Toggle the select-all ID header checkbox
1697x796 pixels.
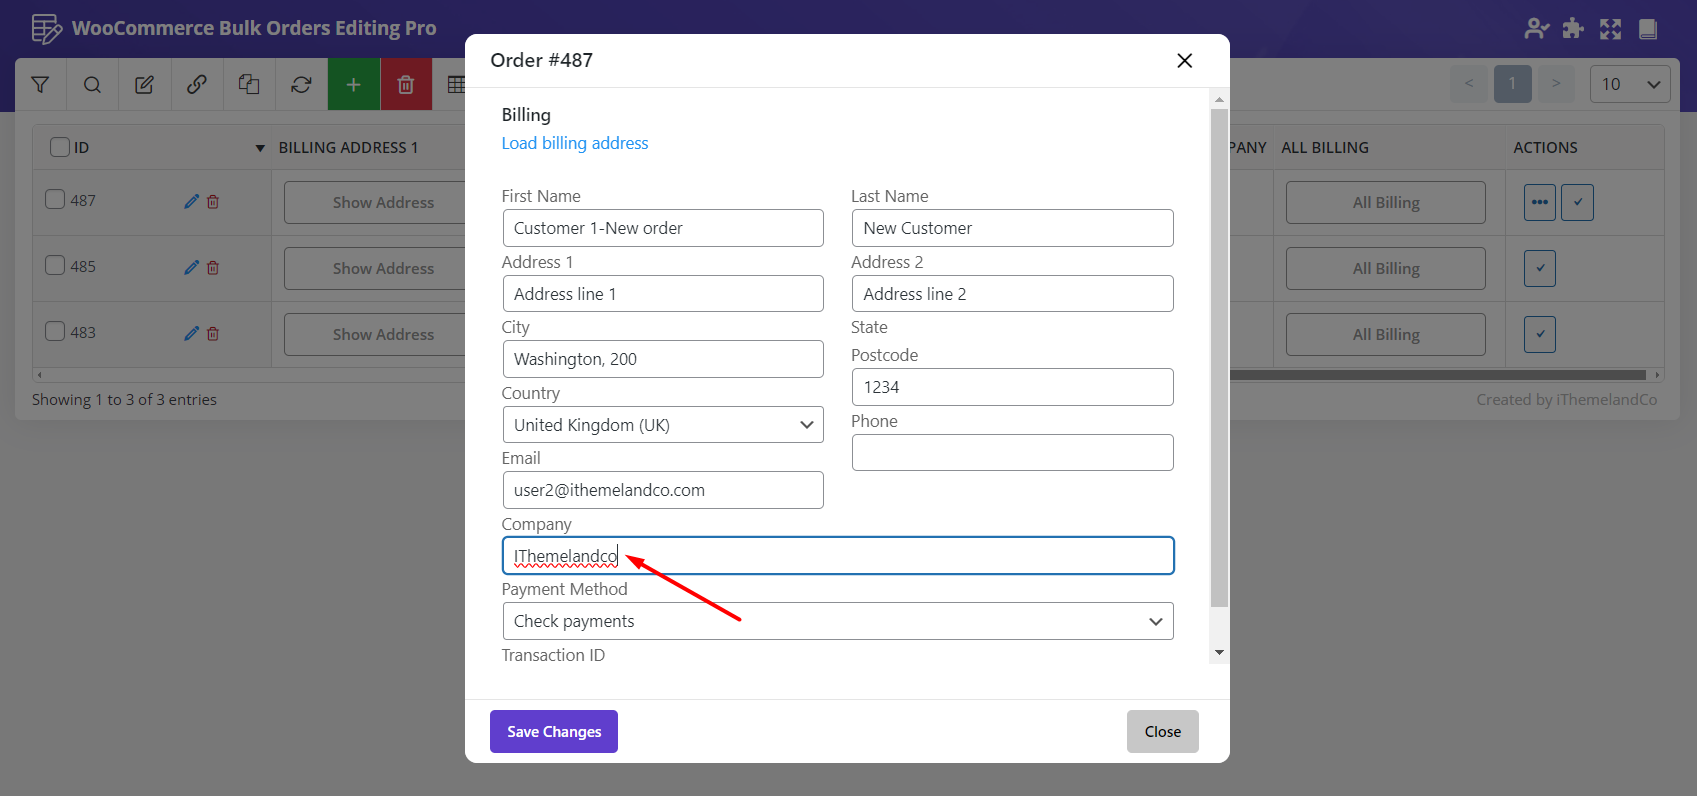click(x=60, y=148)
